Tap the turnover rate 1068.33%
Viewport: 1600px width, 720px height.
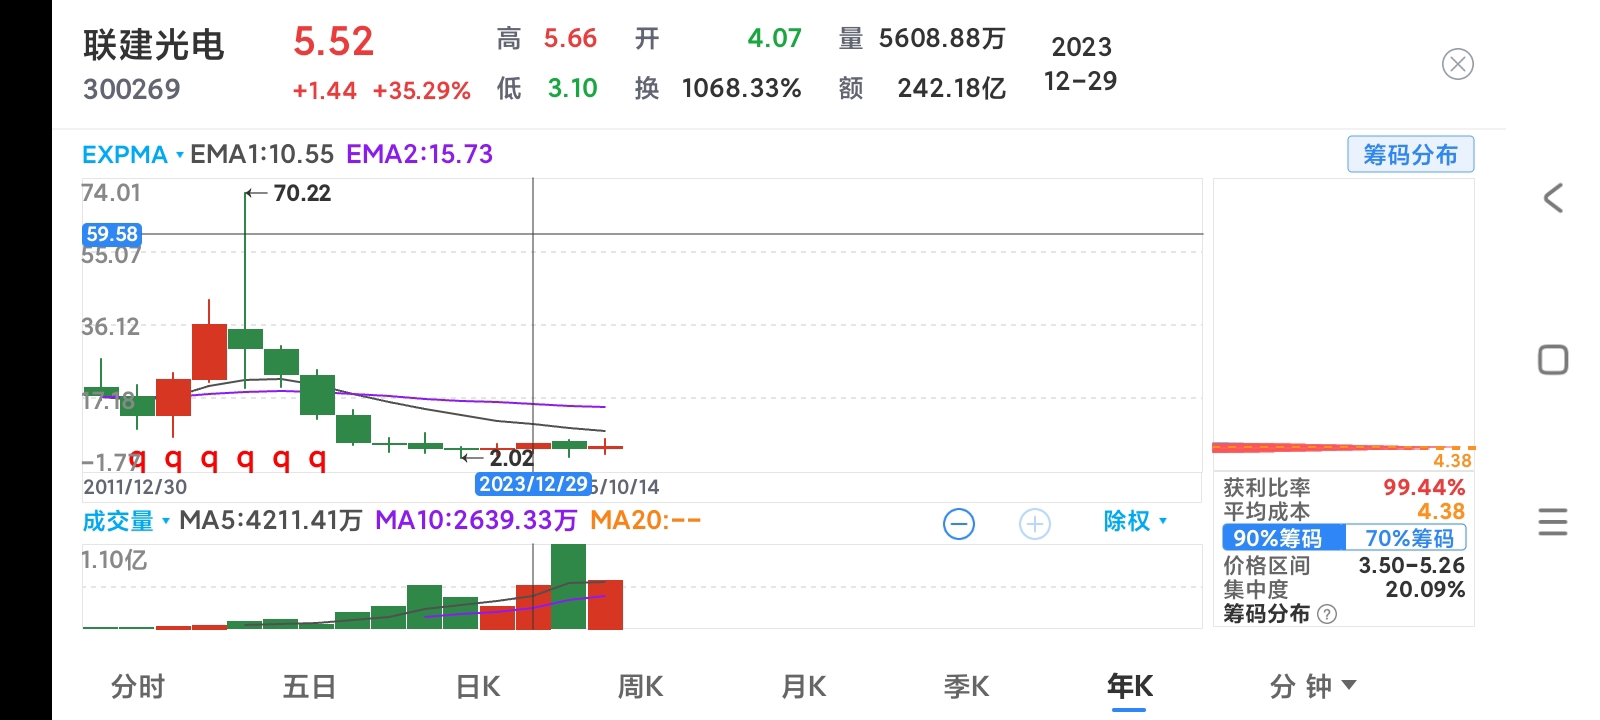pyautogui.click(x=742, y=89)
